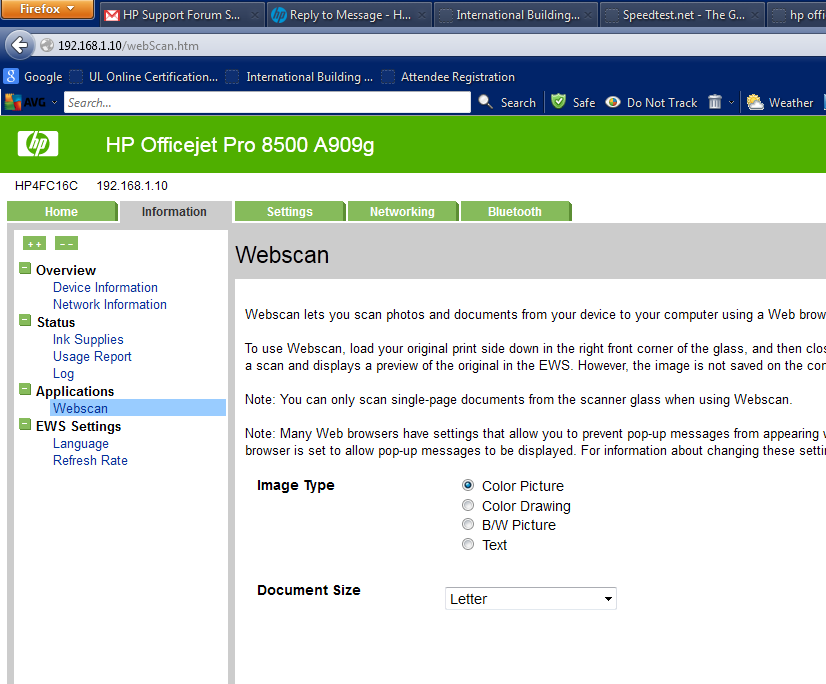Switch to HP Support Forum tab
This screenshot has height=684, width=826.
181,15
